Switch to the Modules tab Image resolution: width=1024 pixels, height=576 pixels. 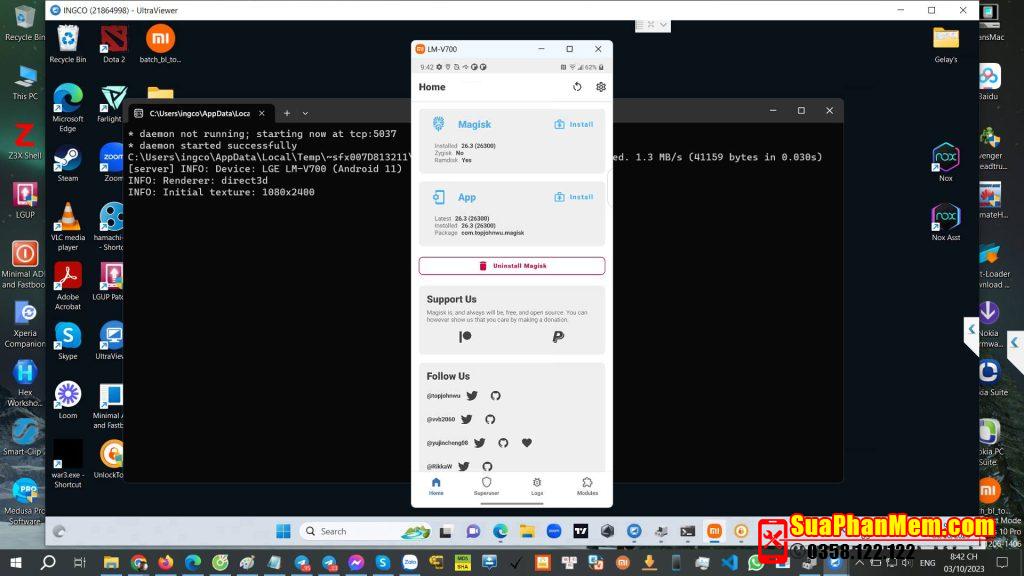click(587, 486)
